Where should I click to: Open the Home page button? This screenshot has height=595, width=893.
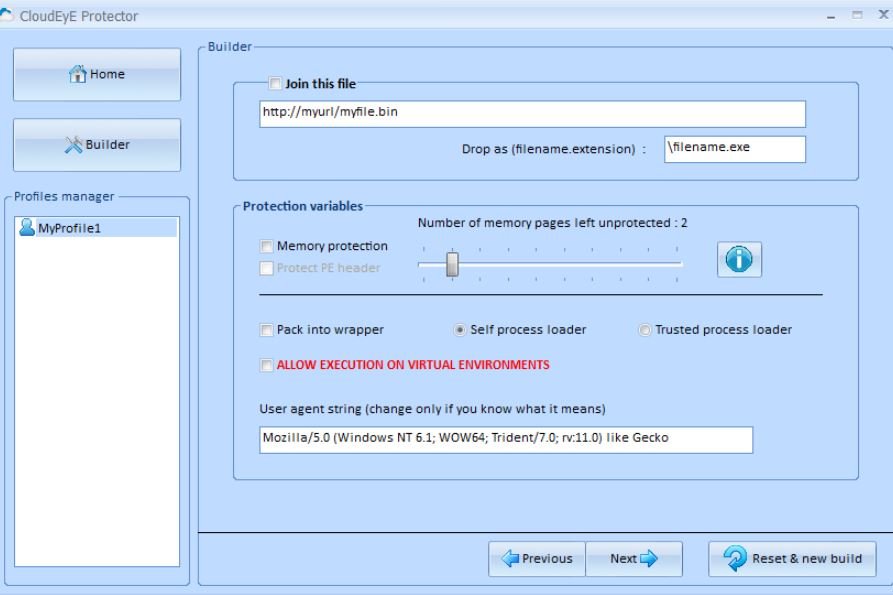(97, 75)
